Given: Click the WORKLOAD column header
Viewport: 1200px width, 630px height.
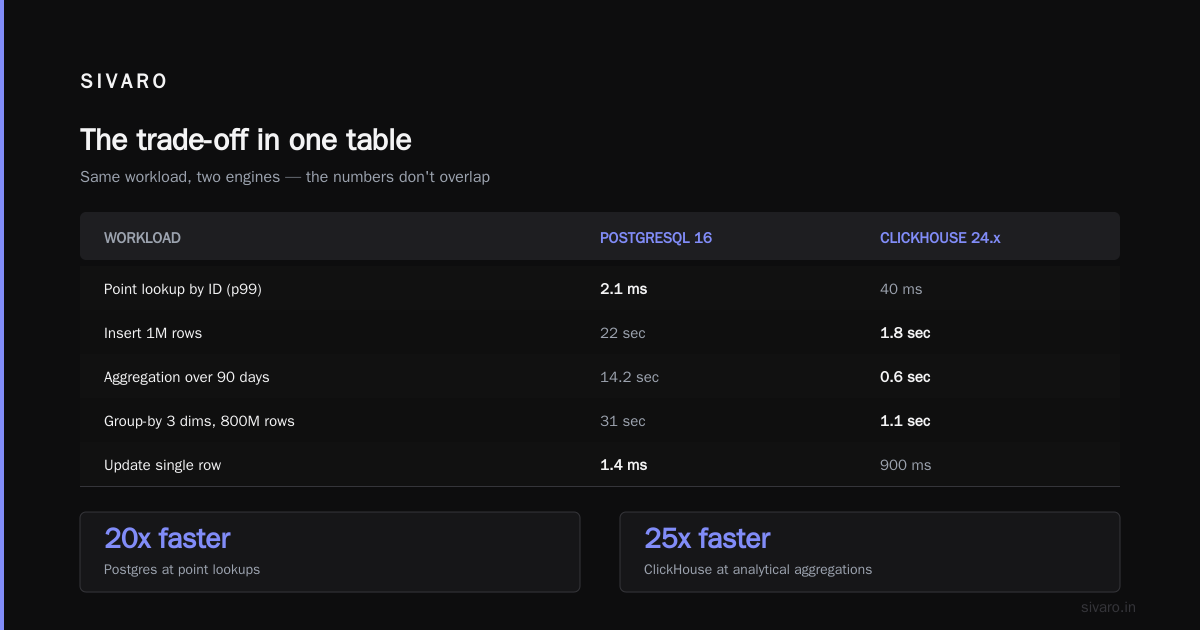Looking at the screenshot, I should (142, 238).
